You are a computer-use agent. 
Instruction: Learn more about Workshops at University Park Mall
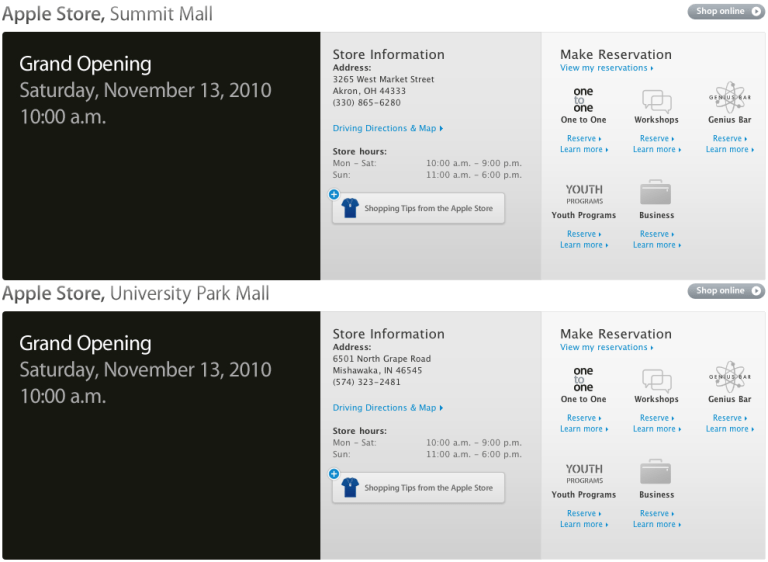(657, 428)
